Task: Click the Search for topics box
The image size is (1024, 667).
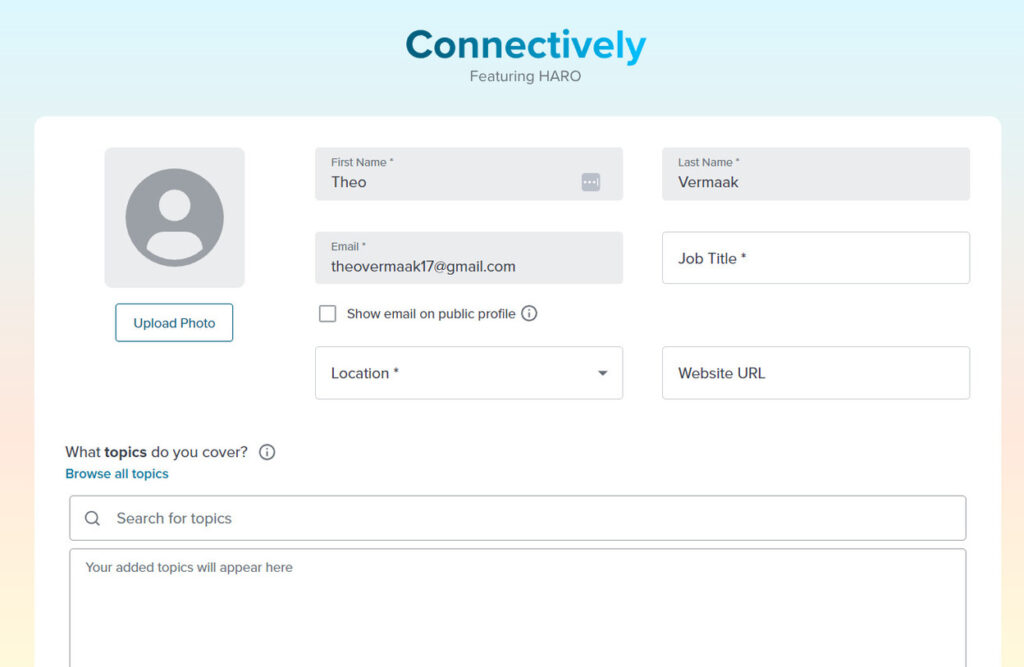Action: tap(518, 518)
